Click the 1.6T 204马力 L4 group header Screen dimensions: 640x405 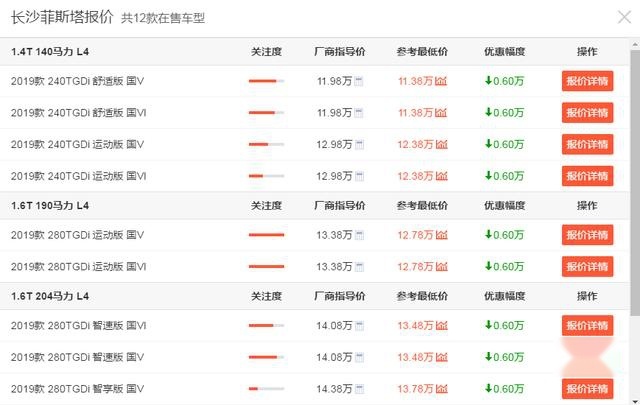[50, 296]
